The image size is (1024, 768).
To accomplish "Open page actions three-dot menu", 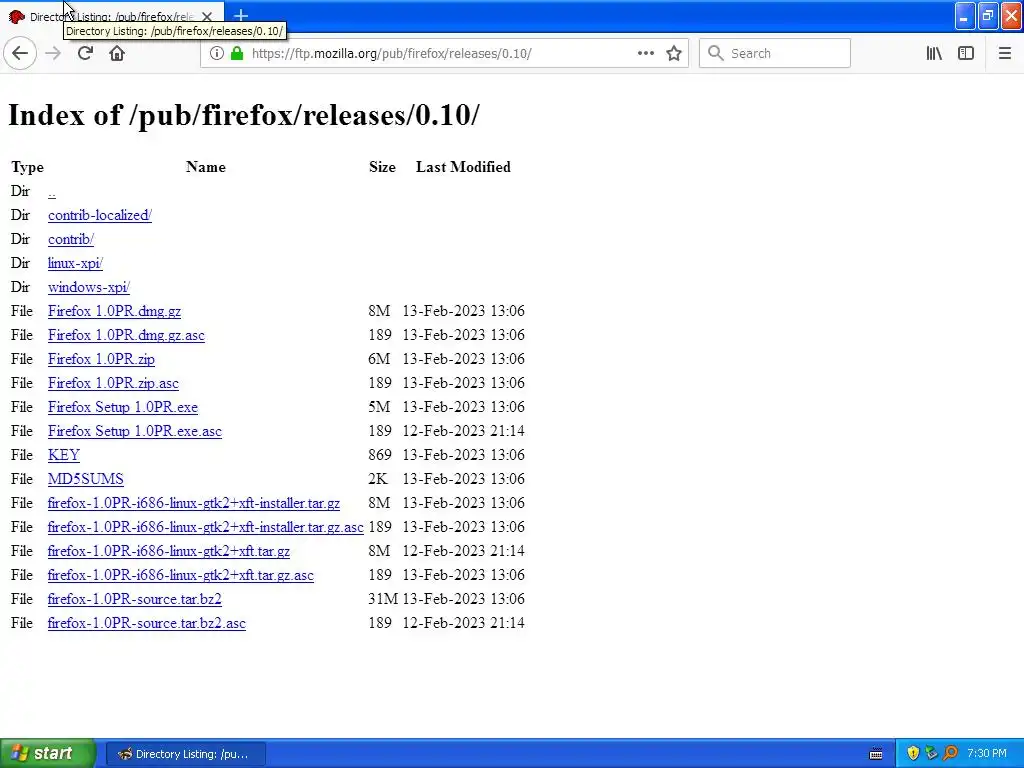I will pyautogui.click(x=645, y=53).
